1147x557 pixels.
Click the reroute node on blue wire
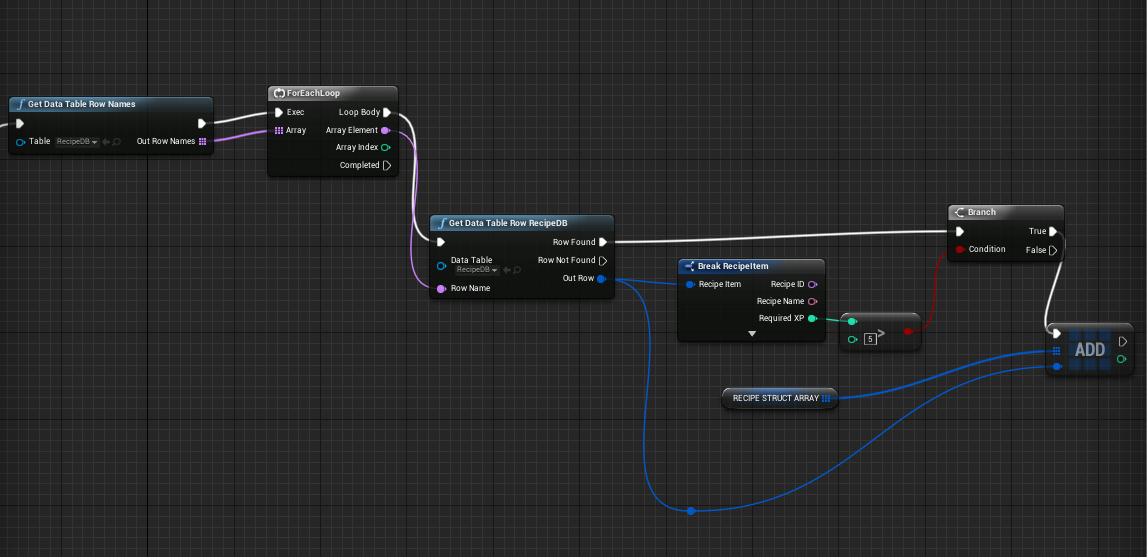pyautogui.click(x=691, y=511)
